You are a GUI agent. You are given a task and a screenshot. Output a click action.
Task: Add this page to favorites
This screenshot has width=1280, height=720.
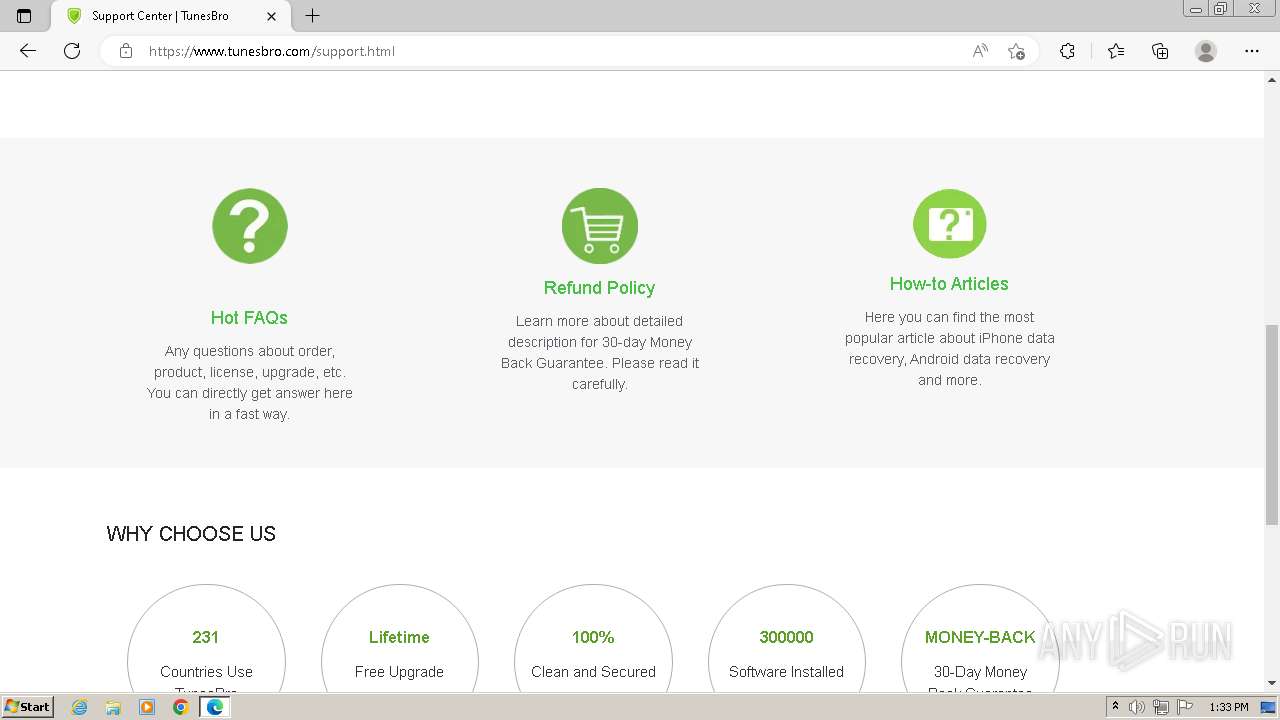1016,51
